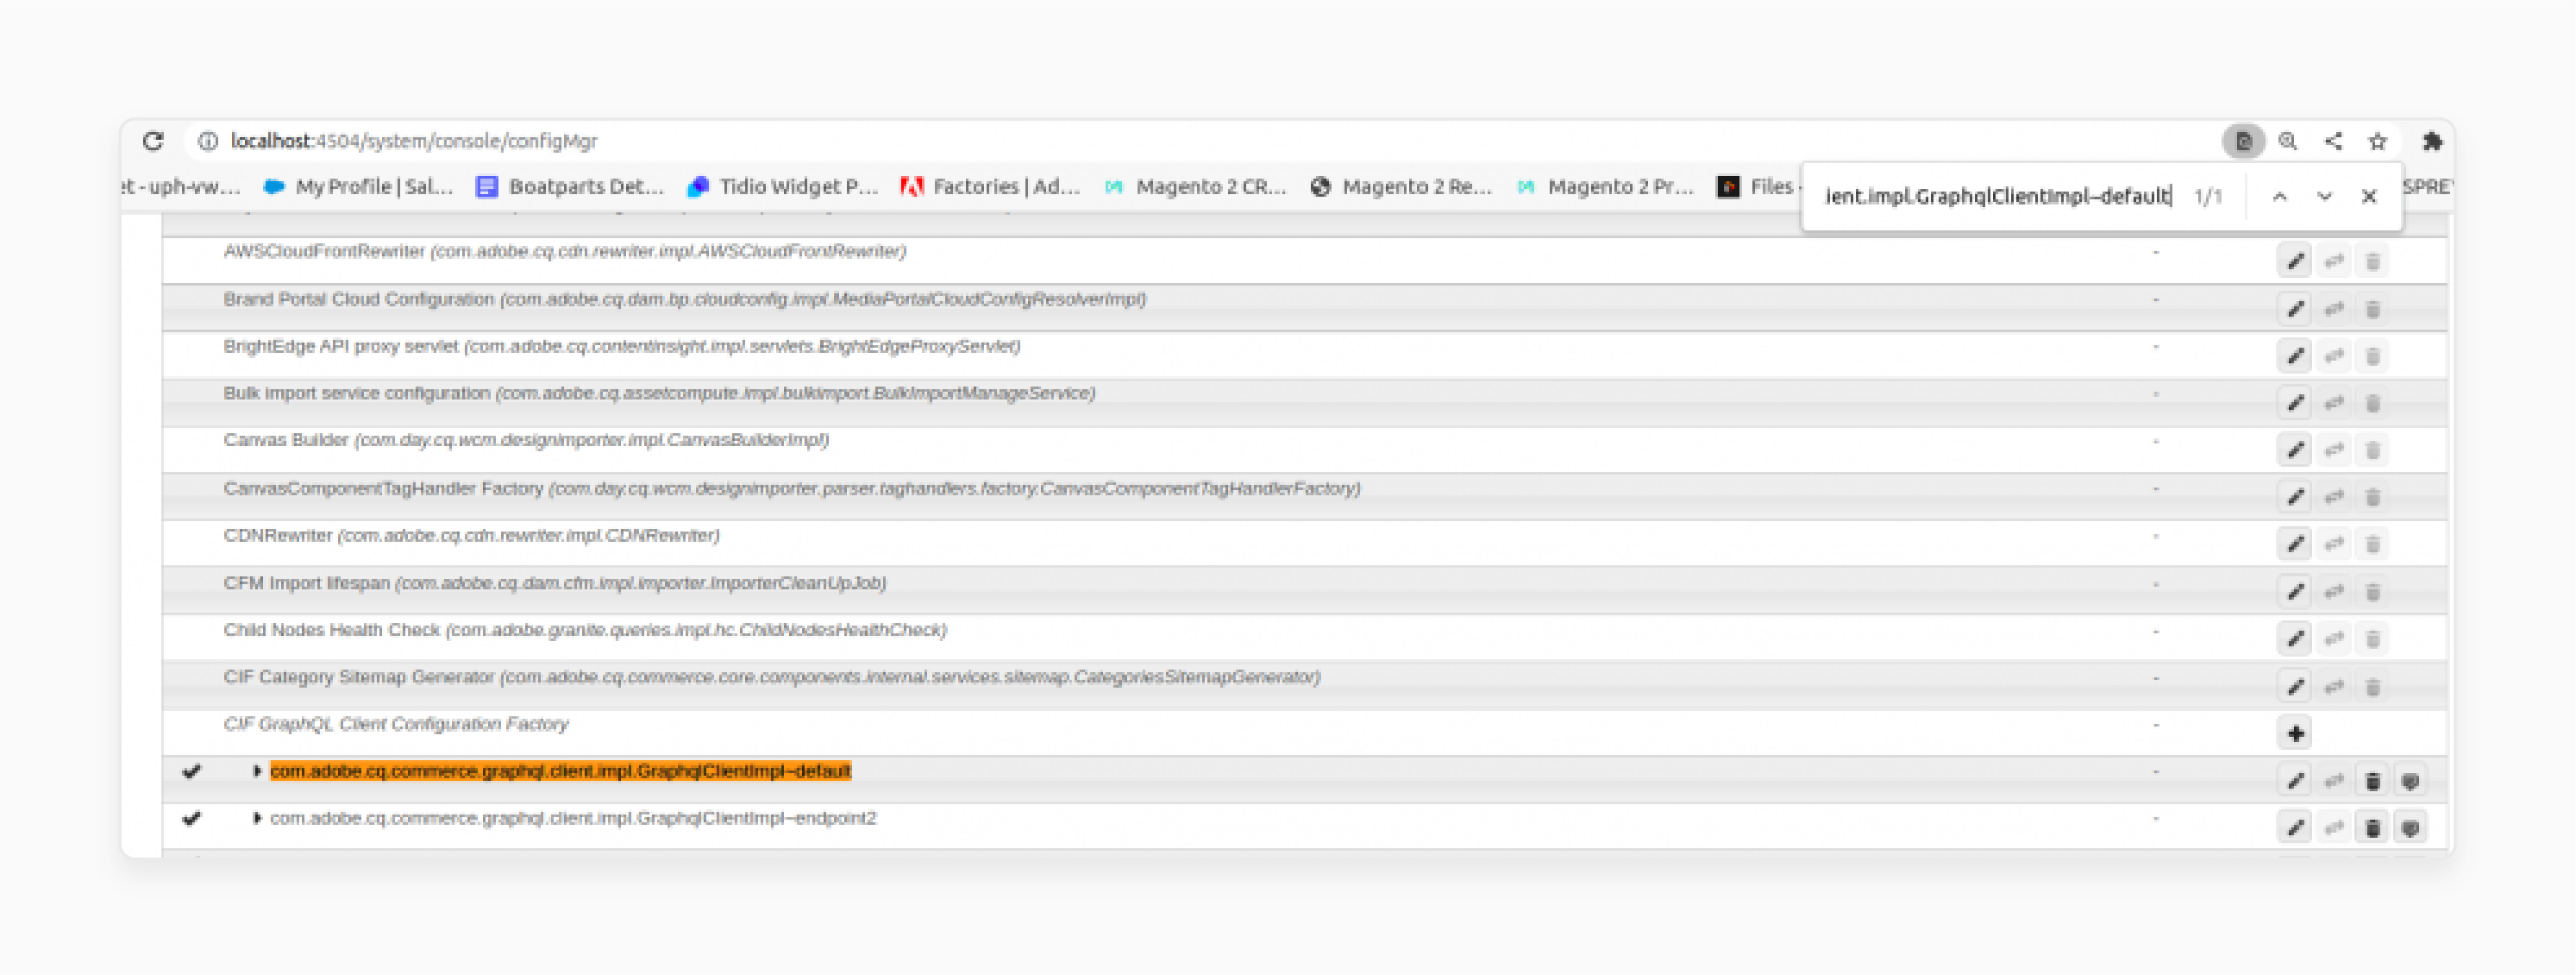Edit Canvas Builder configuration pencil icon
The width and height of the screenshot is (2576, 975).
[2295, 449]
